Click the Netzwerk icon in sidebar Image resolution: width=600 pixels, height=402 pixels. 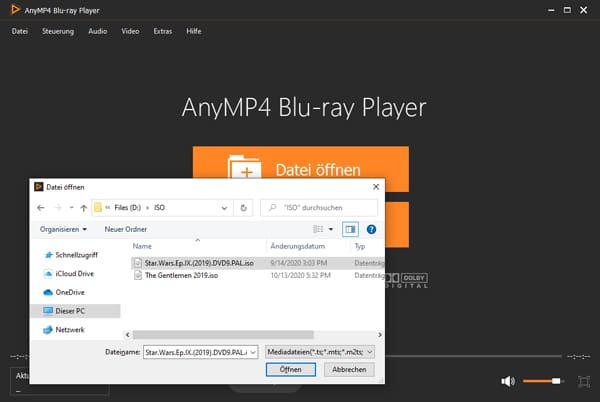click(48, 330)
